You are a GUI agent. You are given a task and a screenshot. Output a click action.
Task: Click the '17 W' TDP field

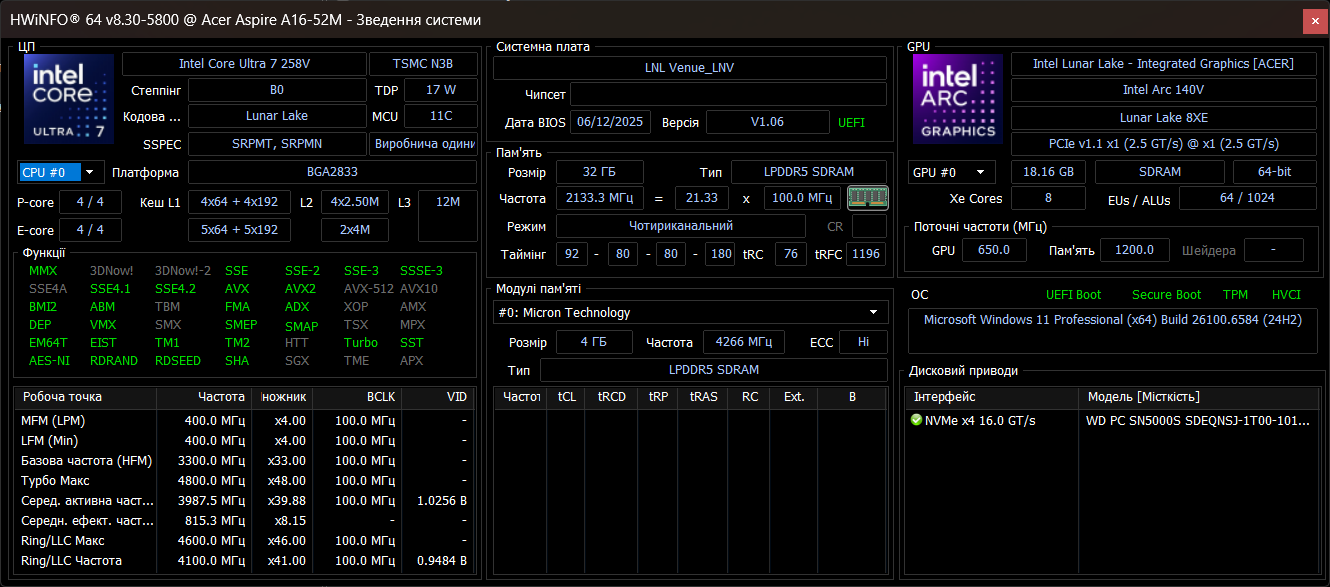coord(441,90)
